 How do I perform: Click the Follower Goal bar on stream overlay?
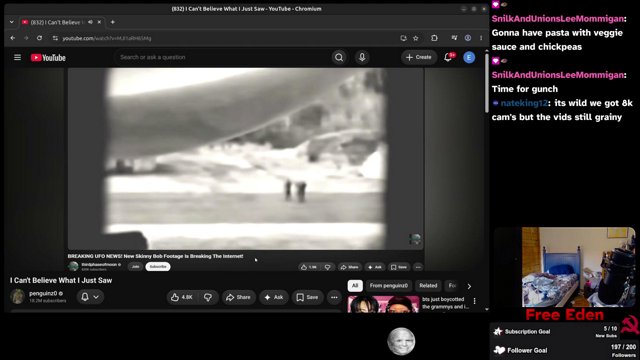coord(564,350)
